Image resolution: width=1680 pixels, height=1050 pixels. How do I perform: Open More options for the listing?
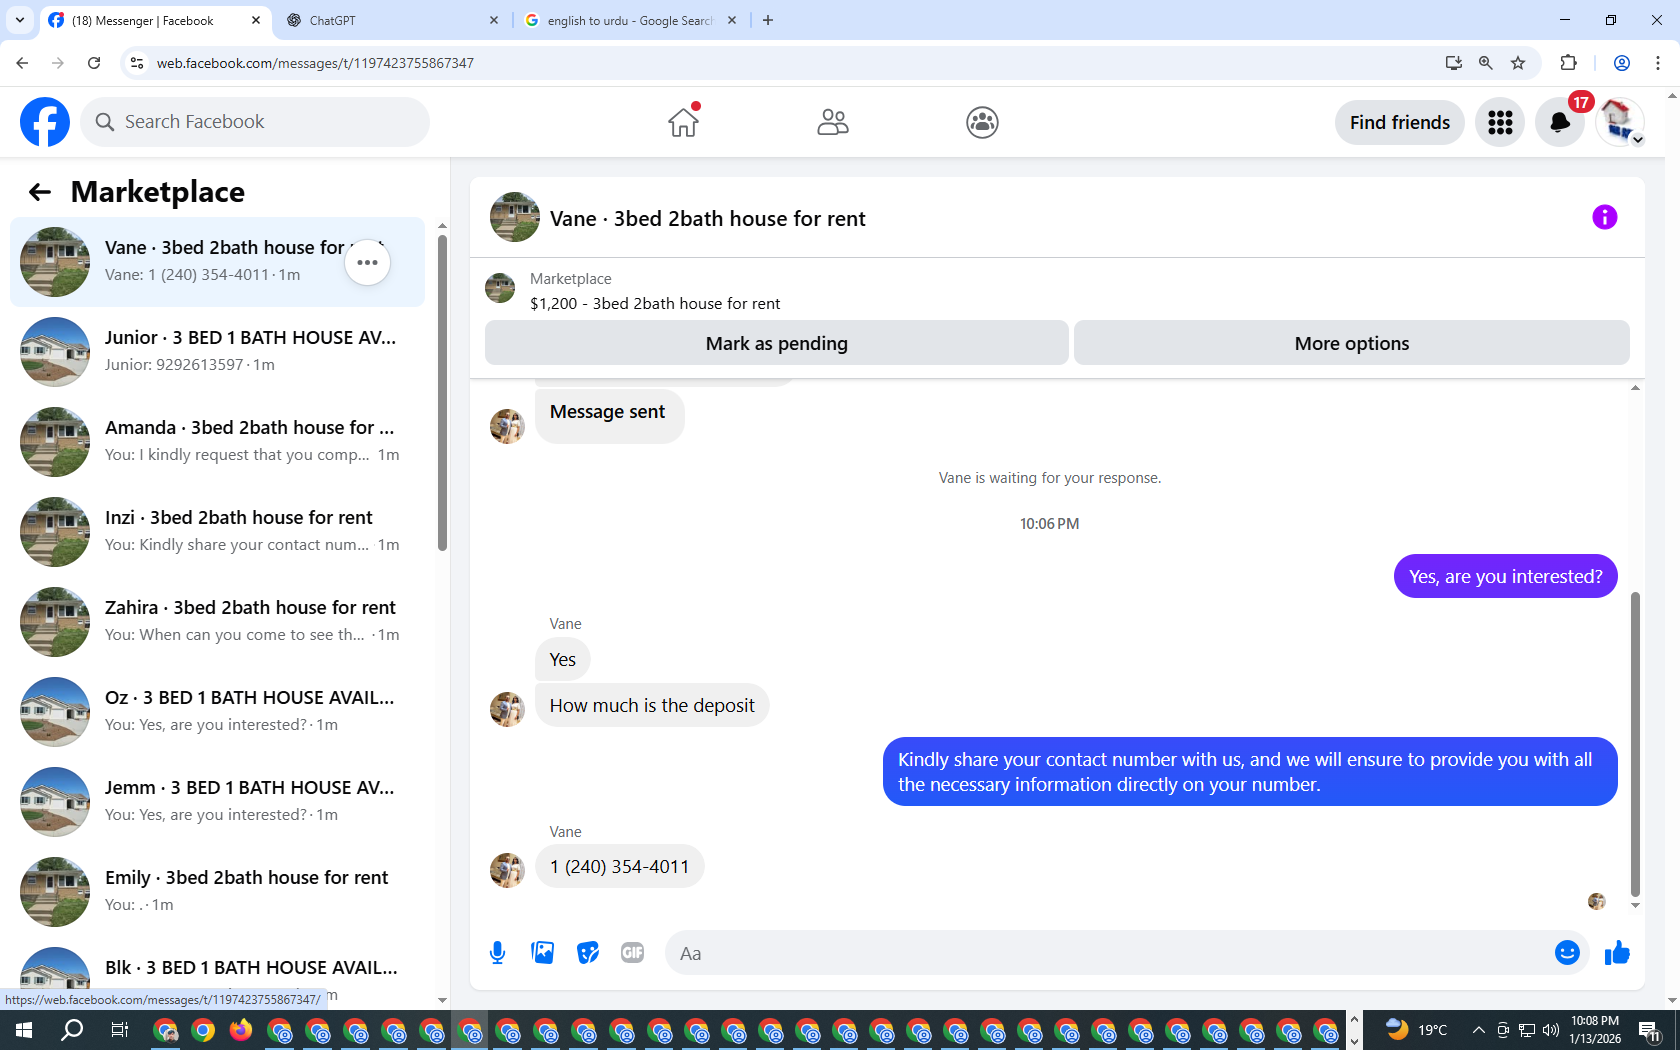pos(1352,343)
